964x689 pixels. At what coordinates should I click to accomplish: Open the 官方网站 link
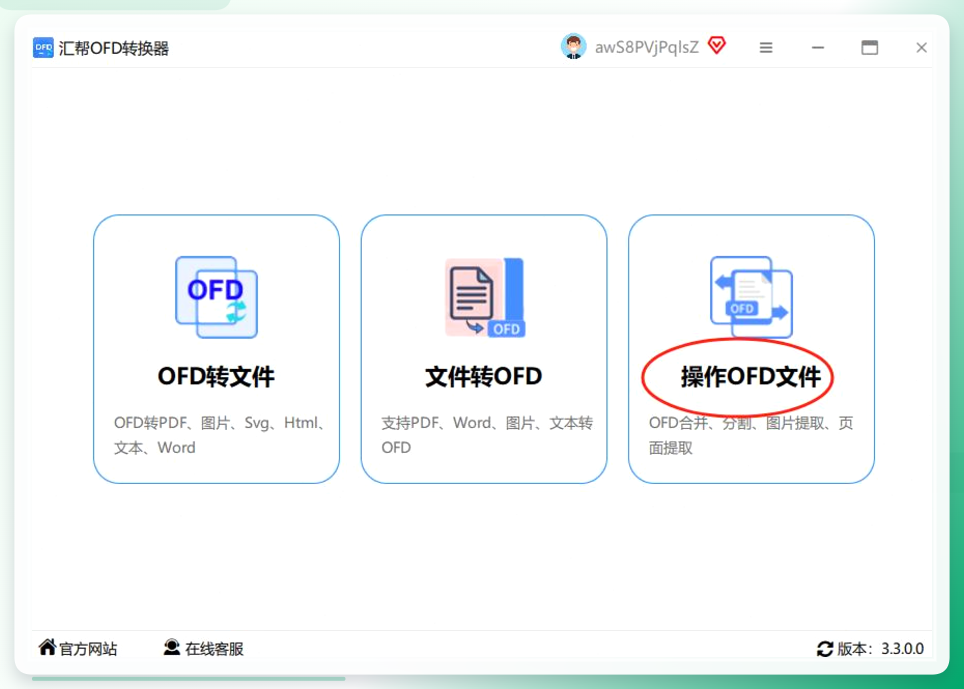88,648
